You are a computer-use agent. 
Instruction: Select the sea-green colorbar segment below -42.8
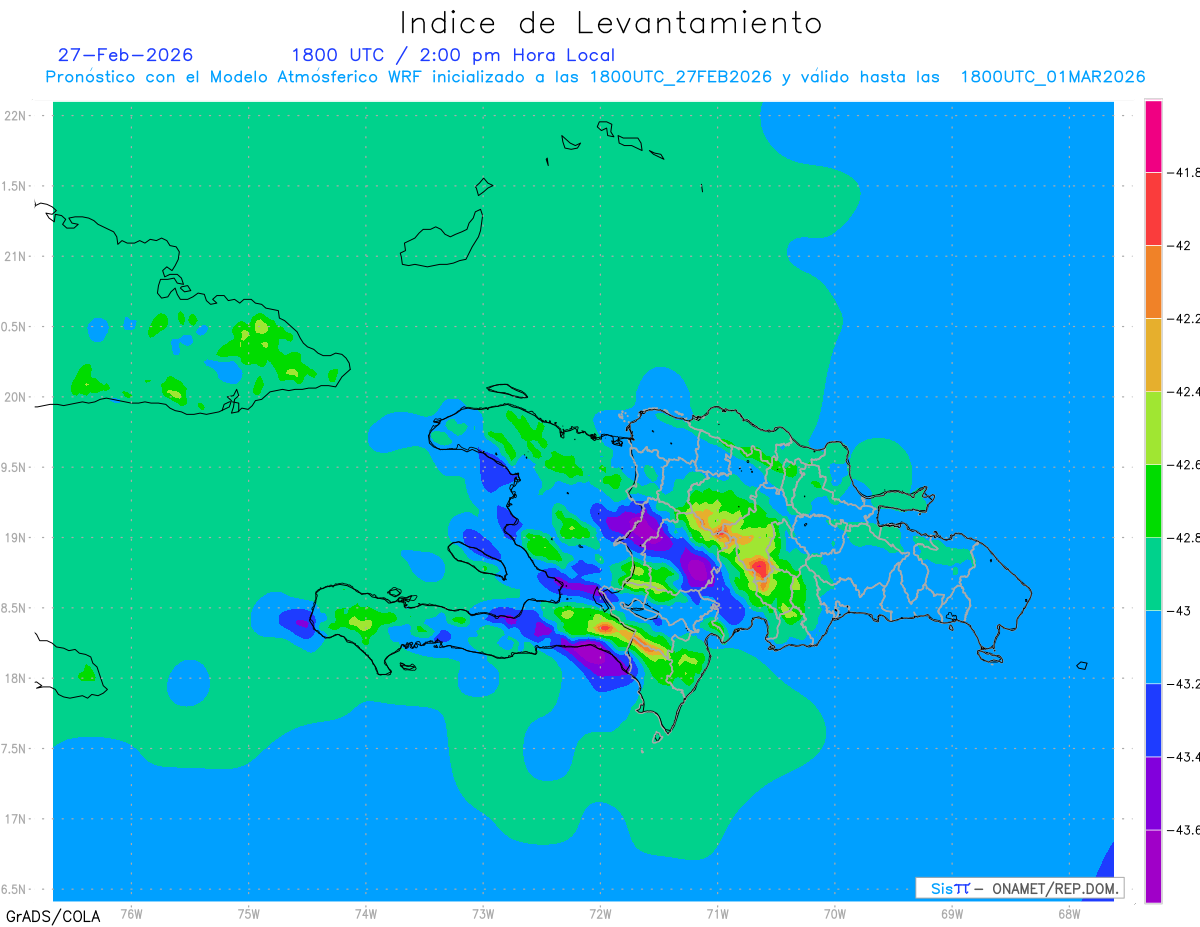click(x=1153, y=573)
